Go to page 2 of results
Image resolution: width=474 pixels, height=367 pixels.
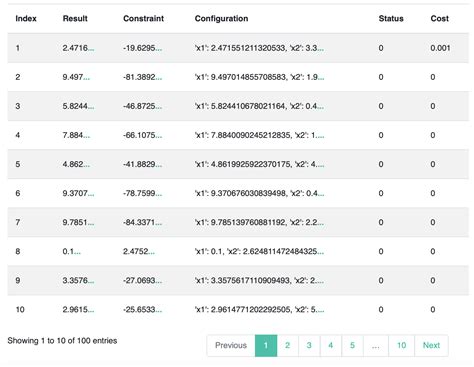coord(287,345)
